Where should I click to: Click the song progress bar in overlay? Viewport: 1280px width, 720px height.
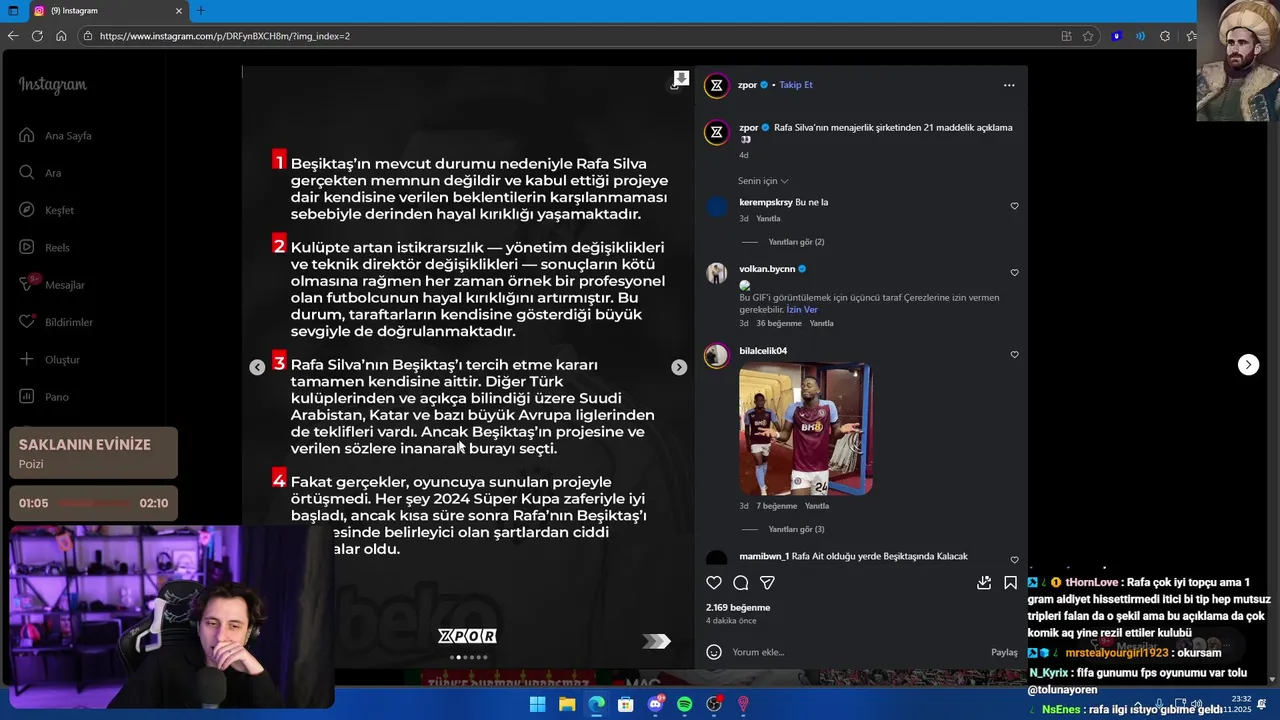[93, 504]
